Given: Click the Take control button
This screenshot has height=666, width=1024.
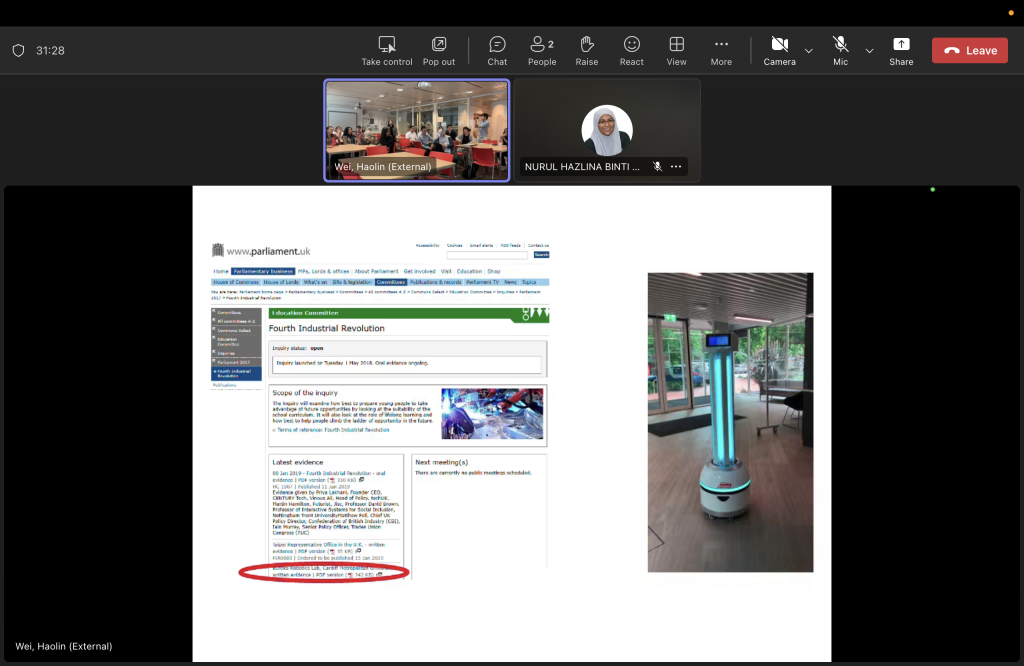Looking at the screenshot, I should [387, 51].
